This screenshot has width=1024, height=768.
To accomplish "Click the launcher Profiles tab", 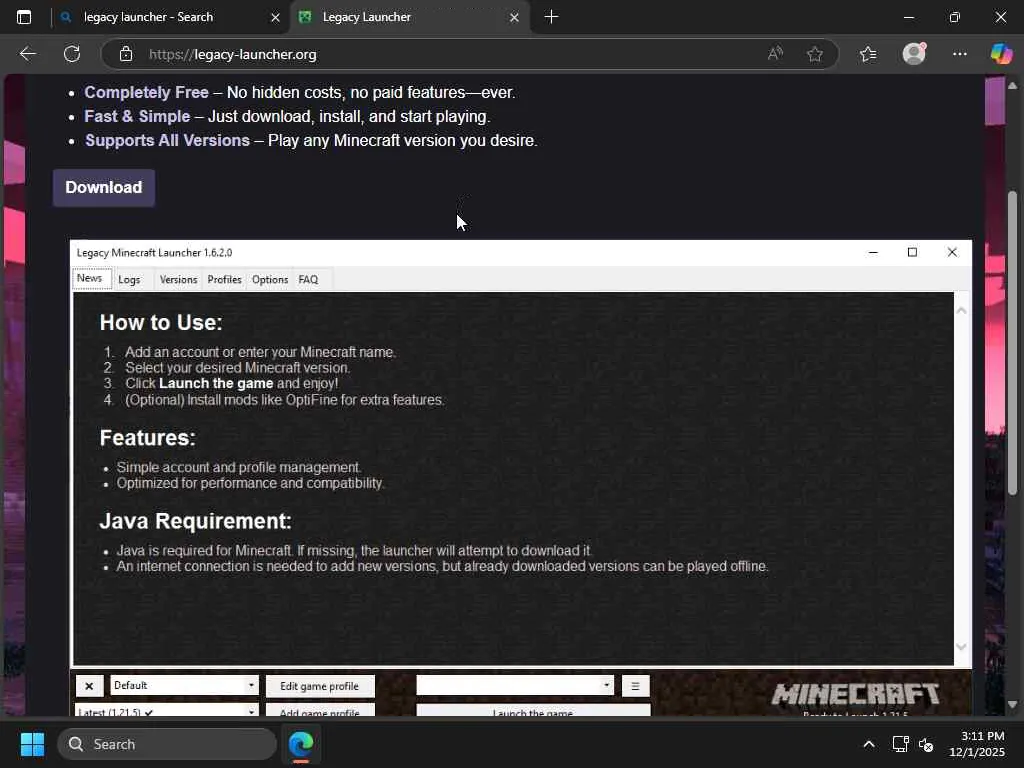I will click(x=225, y=280).
